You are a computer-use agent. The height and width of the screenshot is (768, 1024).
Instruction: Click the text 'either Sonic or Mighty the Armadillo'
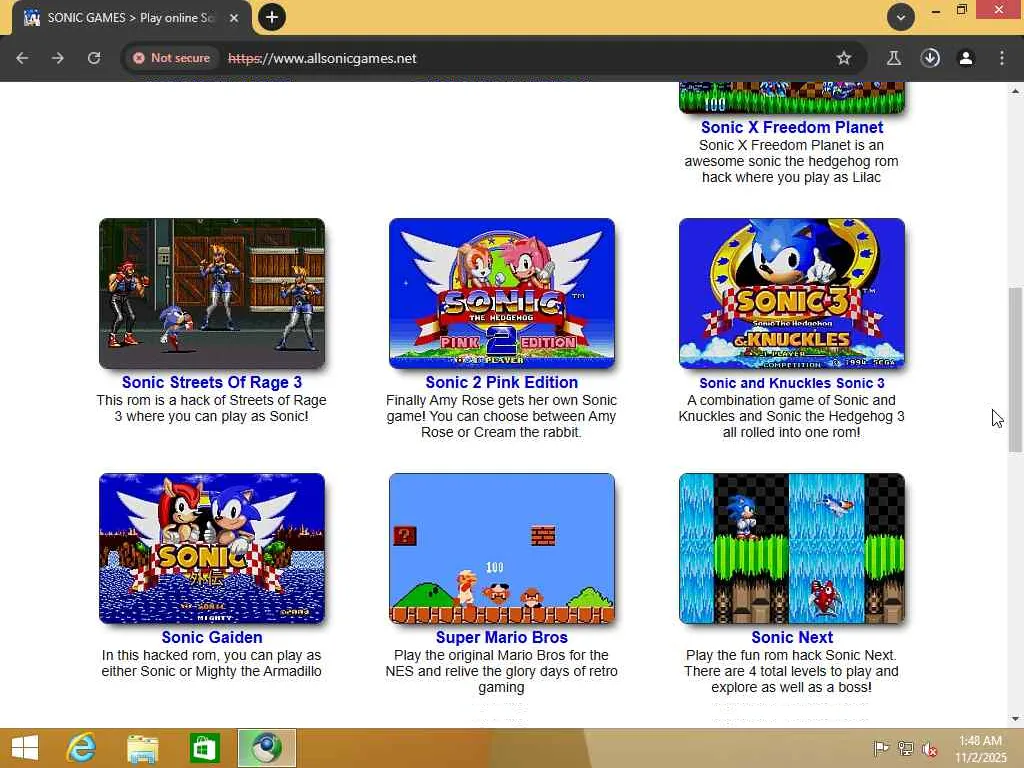[x=212, y=671]
